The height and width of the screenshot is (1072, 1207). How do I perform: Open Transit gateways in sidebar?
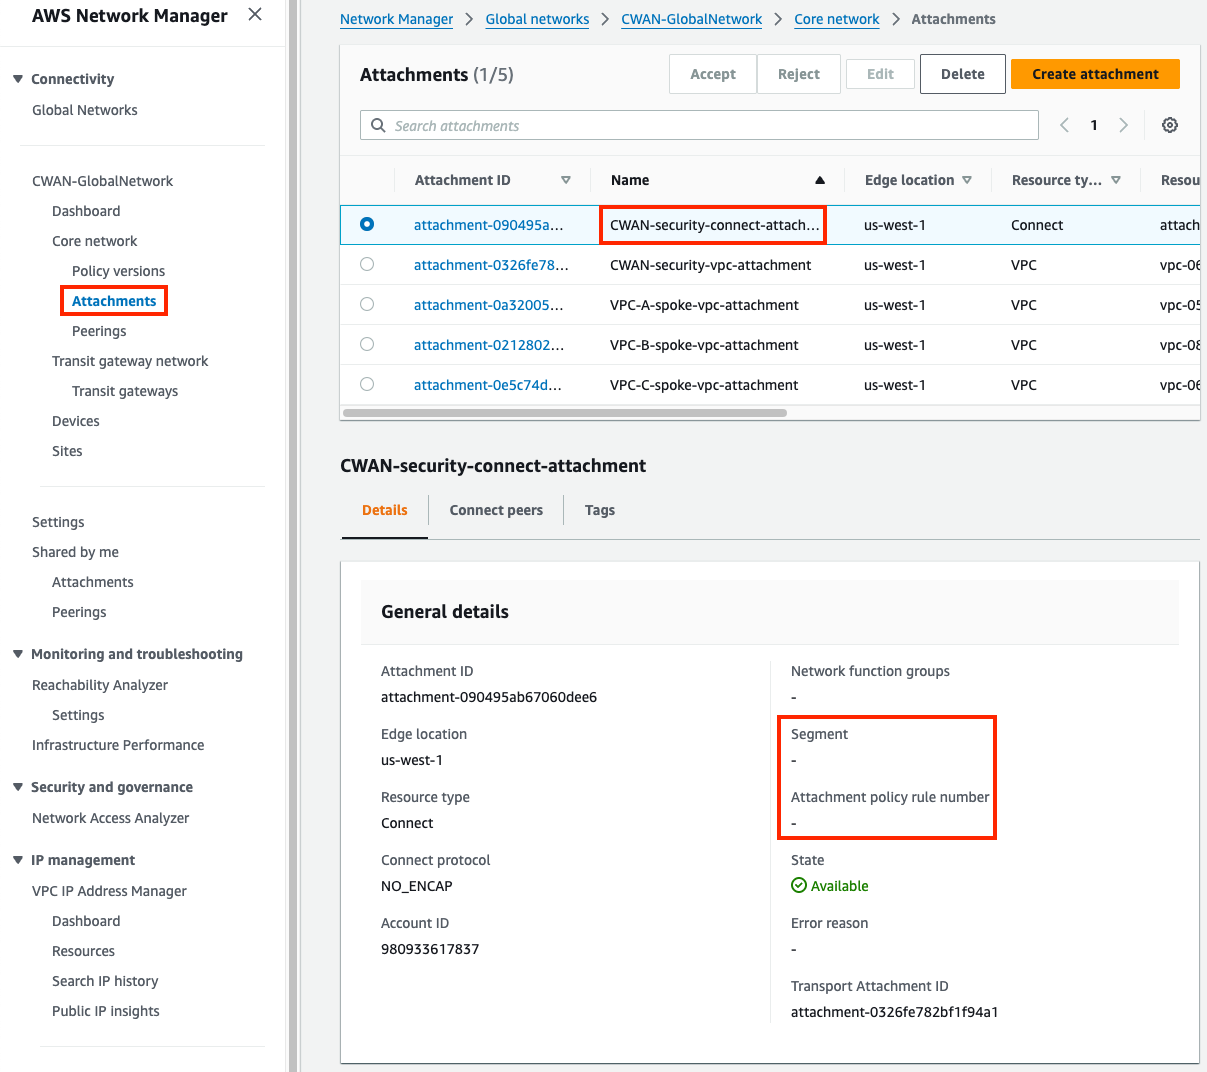(125, 391)
